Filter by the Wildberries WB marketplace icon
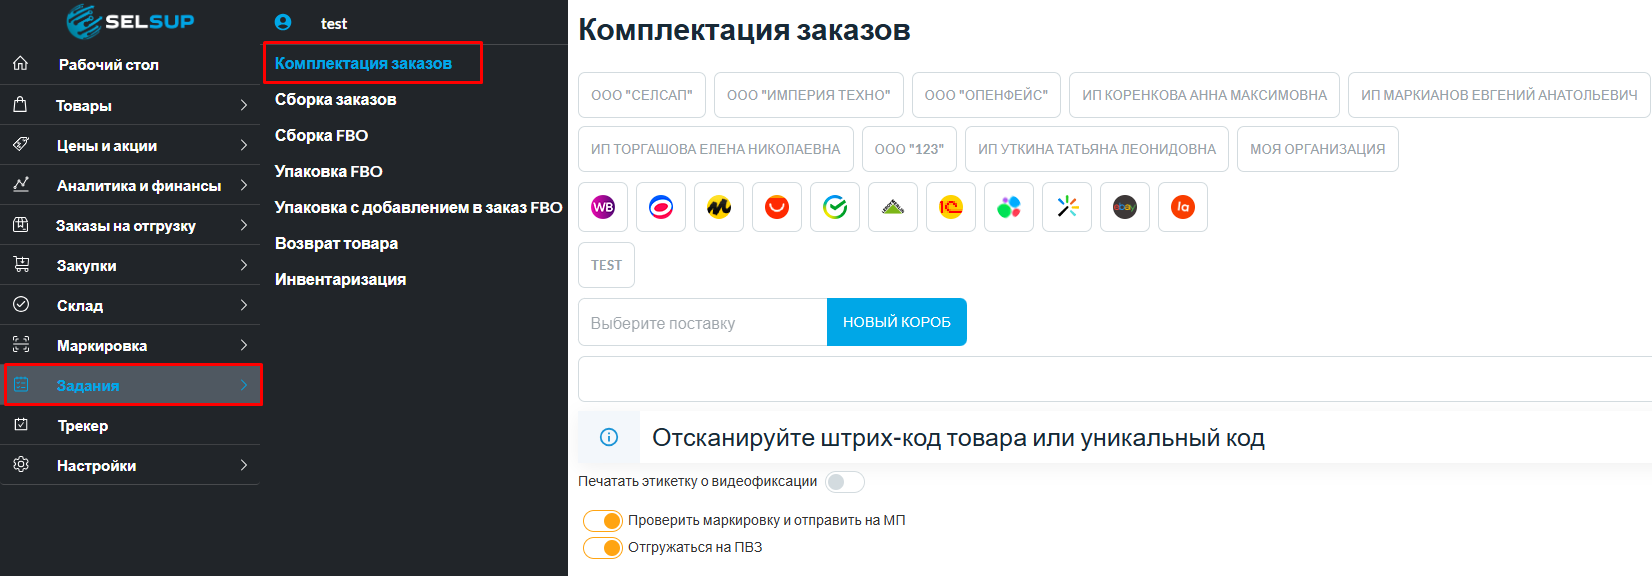The height and width of the screenshot is (576, 1652). pos(603,207)
